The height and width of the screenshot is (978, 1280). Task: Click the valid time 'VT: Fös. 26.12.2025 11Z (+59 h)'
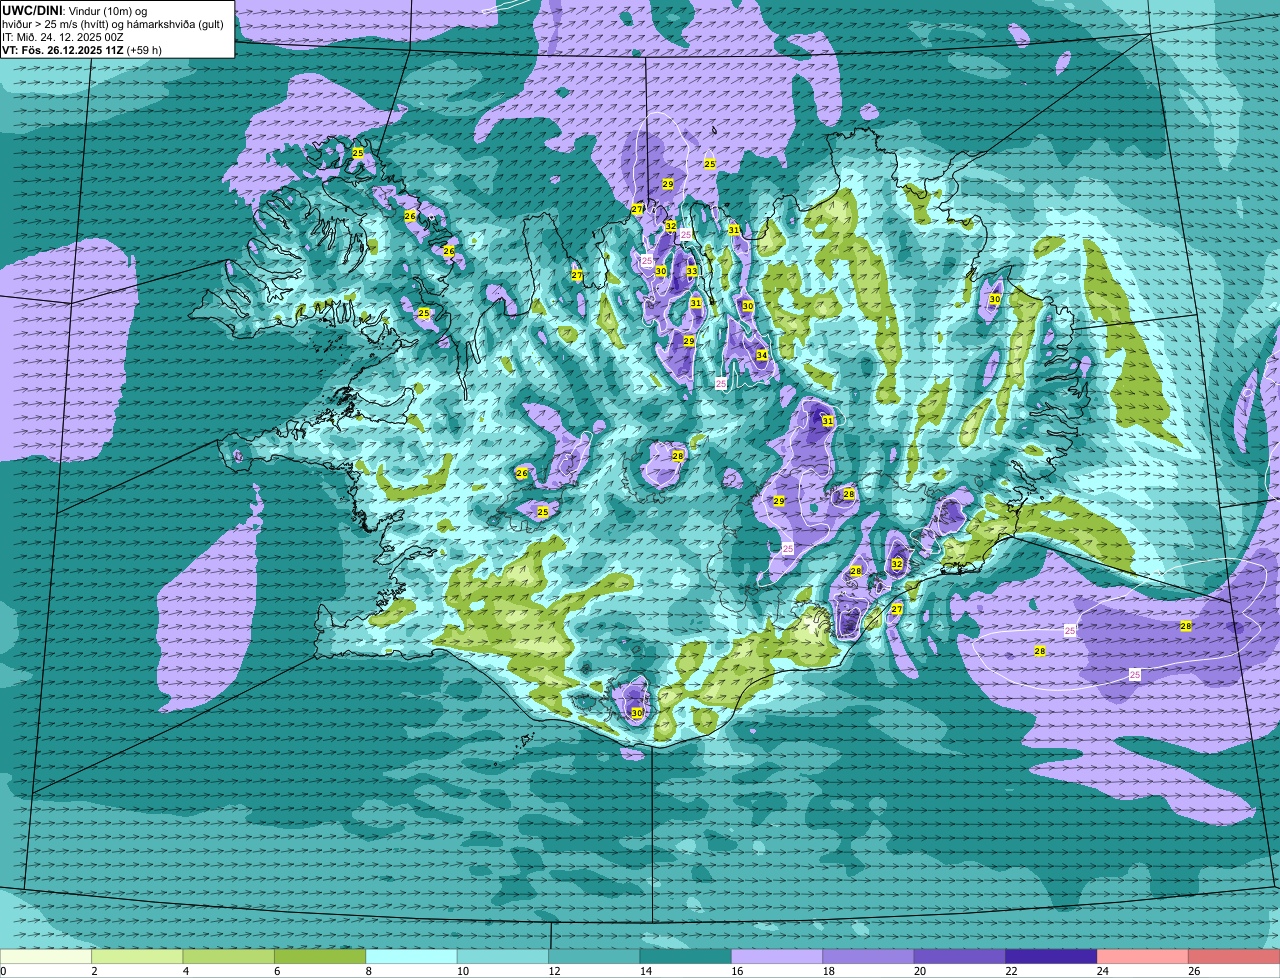click(x=82, y=49)
